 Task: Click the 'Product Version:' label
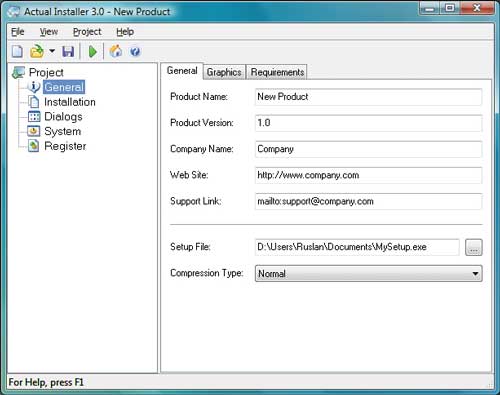(202, 123)
